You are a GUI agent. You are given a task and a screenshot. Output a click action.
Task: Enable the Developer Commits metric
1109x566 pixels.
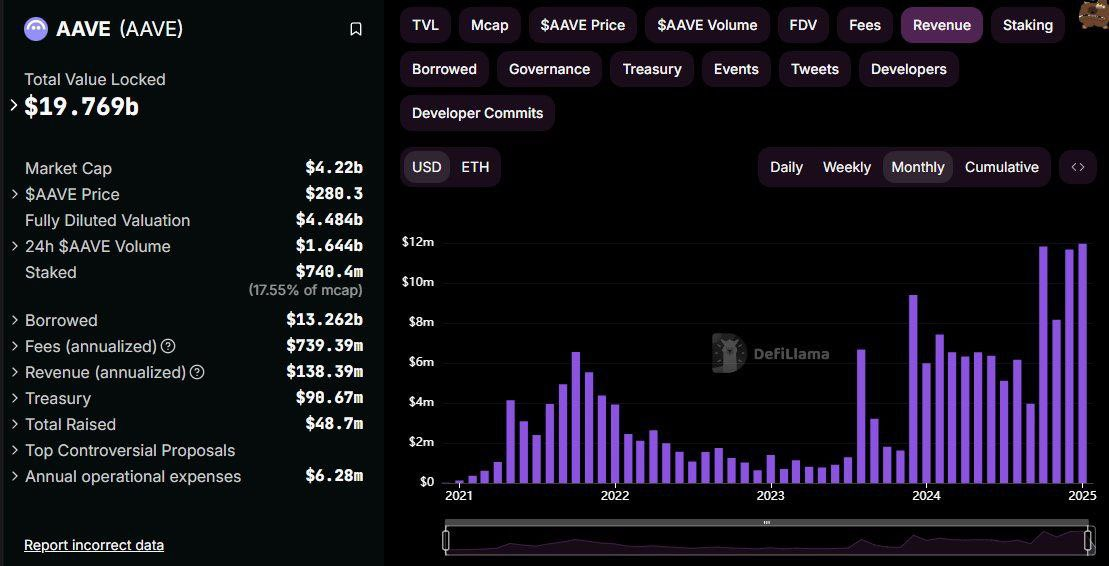point(477,113)
